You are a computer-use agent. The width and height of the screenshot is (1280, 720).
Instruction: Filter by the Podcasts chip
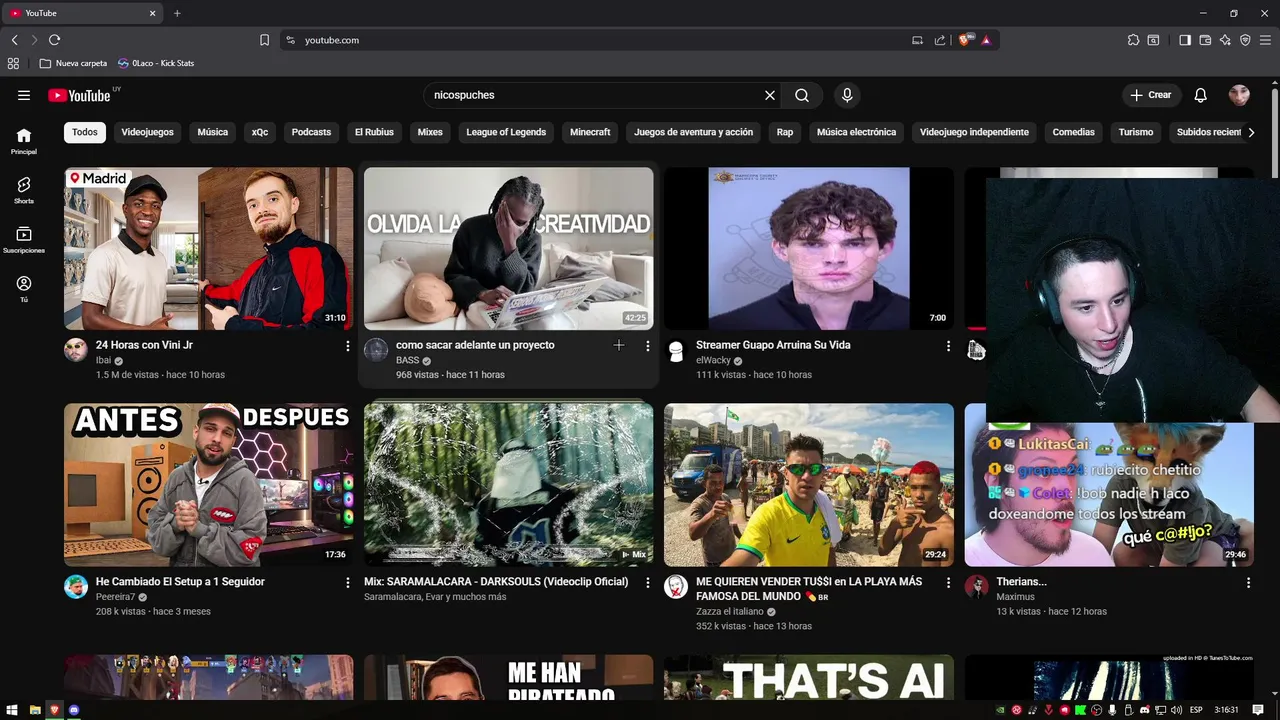[x=311, y=132]
